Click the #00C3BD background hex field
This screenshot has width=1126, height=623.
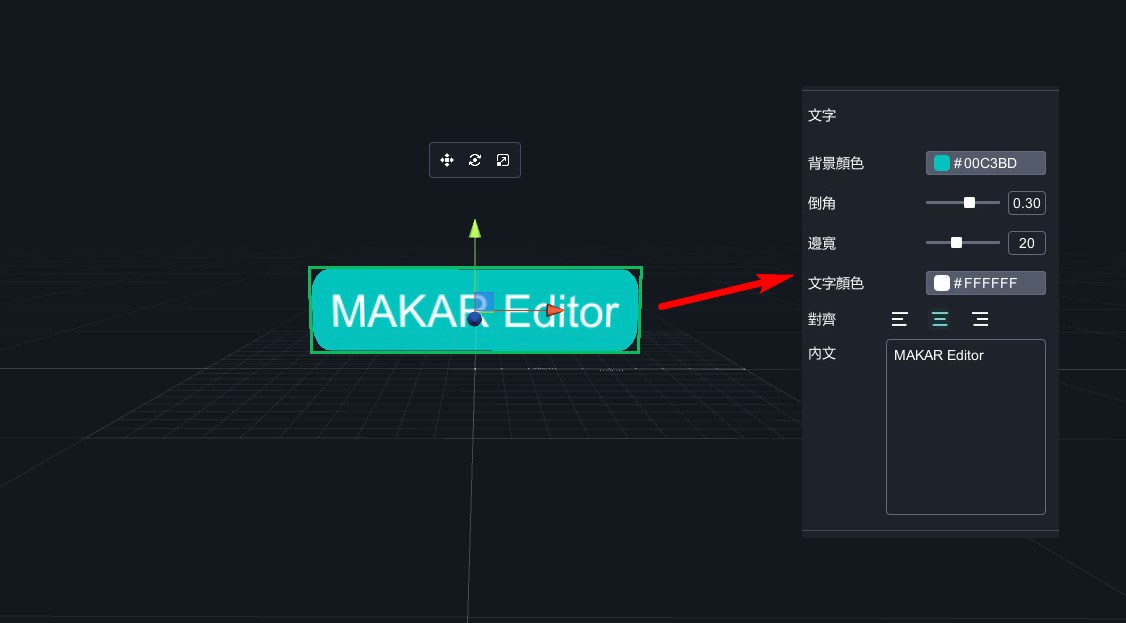coord(995,163)
